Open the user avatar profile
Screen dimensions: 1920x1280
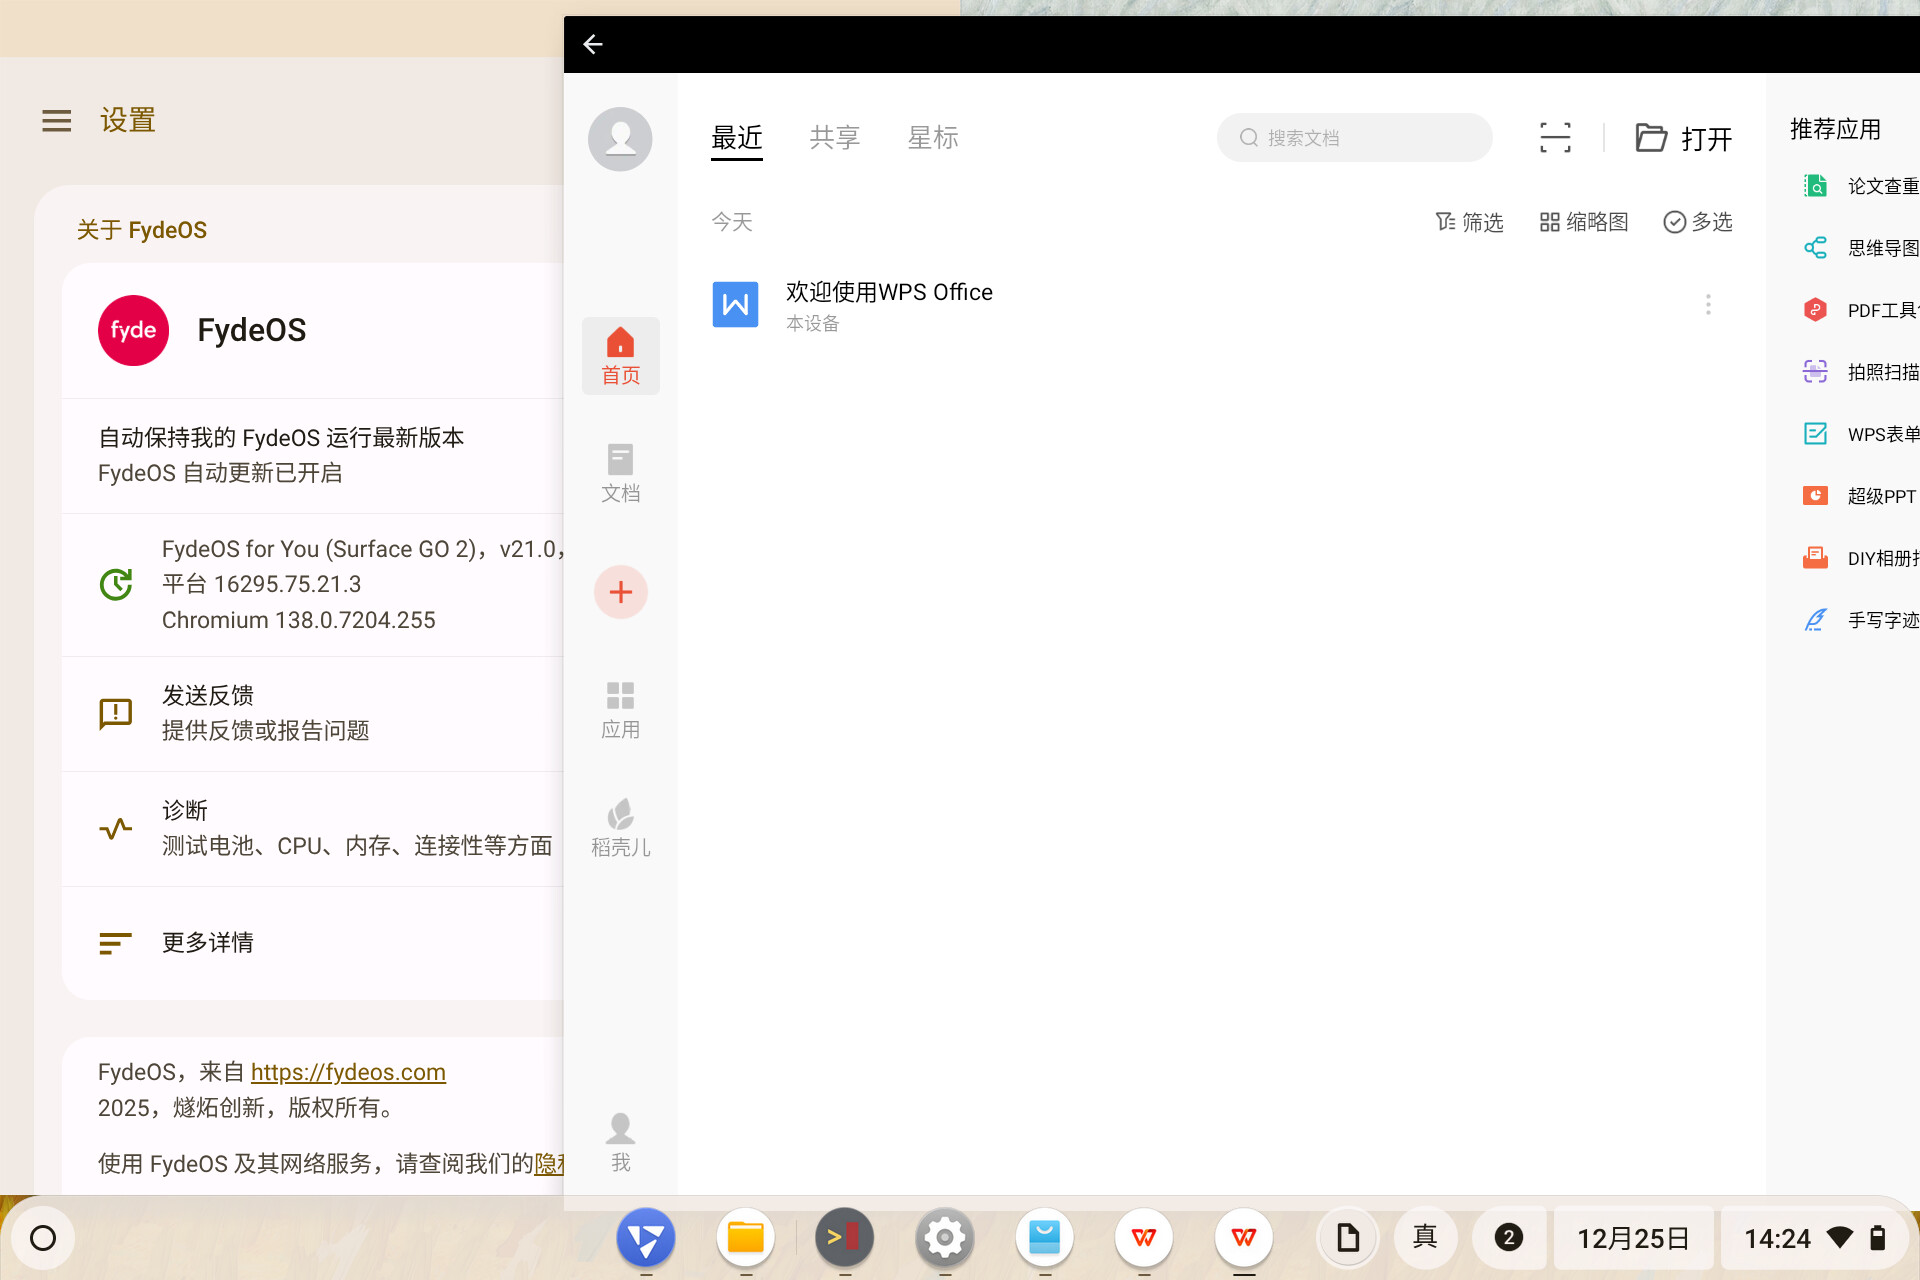[x=620, y=139]
